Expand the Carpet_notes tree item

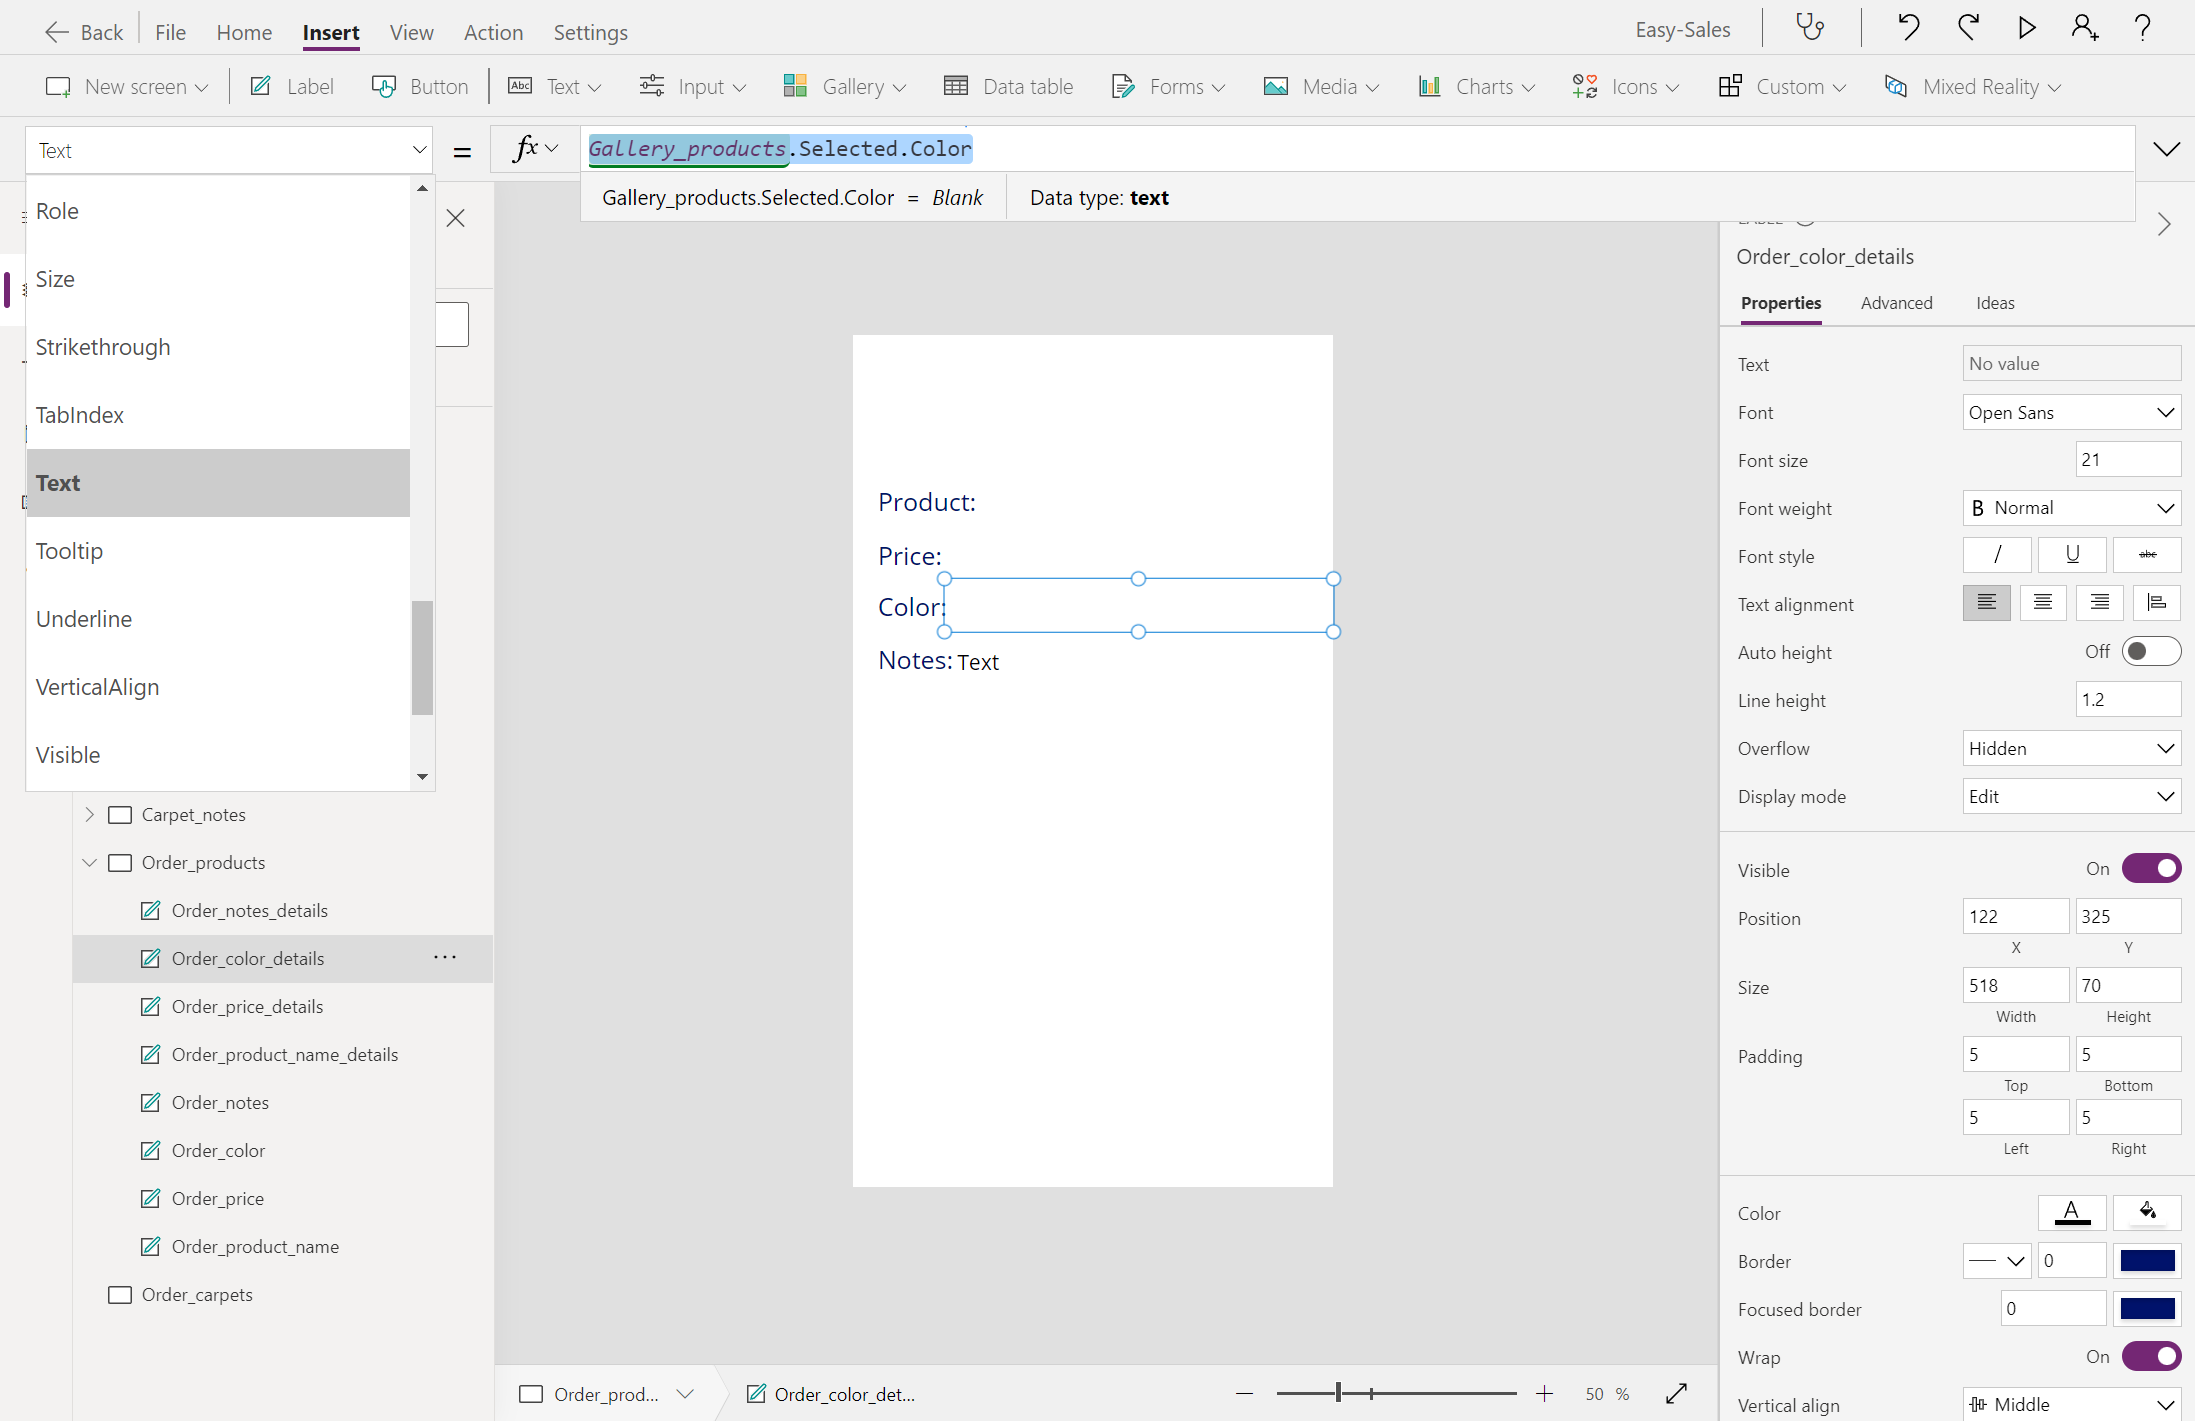coord(90,814)
